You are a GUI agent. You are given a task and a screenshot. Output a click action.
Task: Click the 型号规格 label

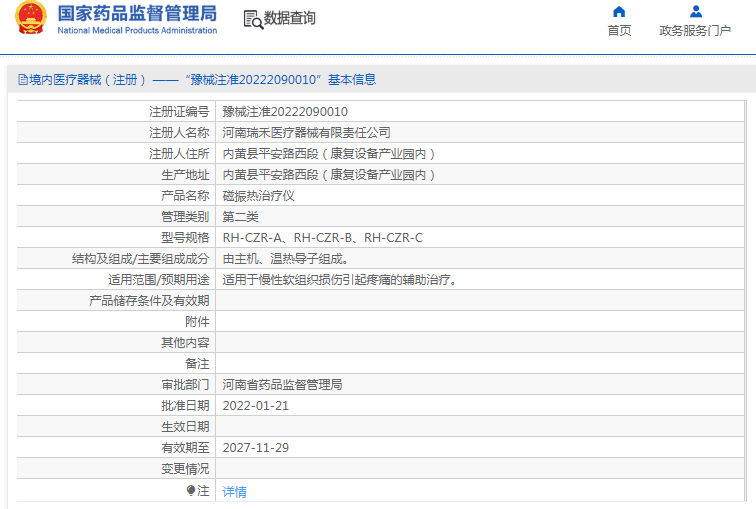pyautogui.click(x=185, y=238)
